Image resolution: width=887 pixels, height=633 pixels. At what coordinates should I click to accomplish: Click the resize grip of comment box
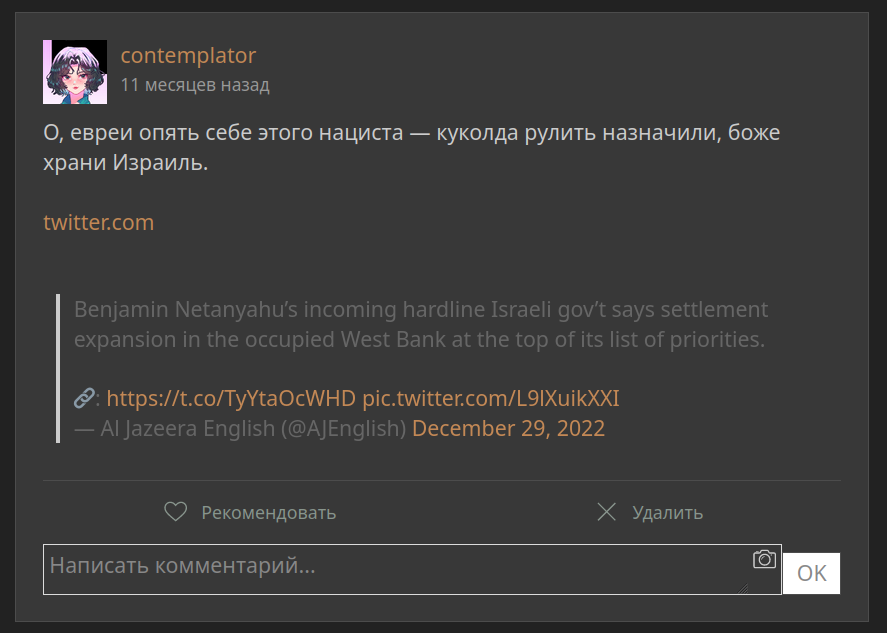(743, 588)
